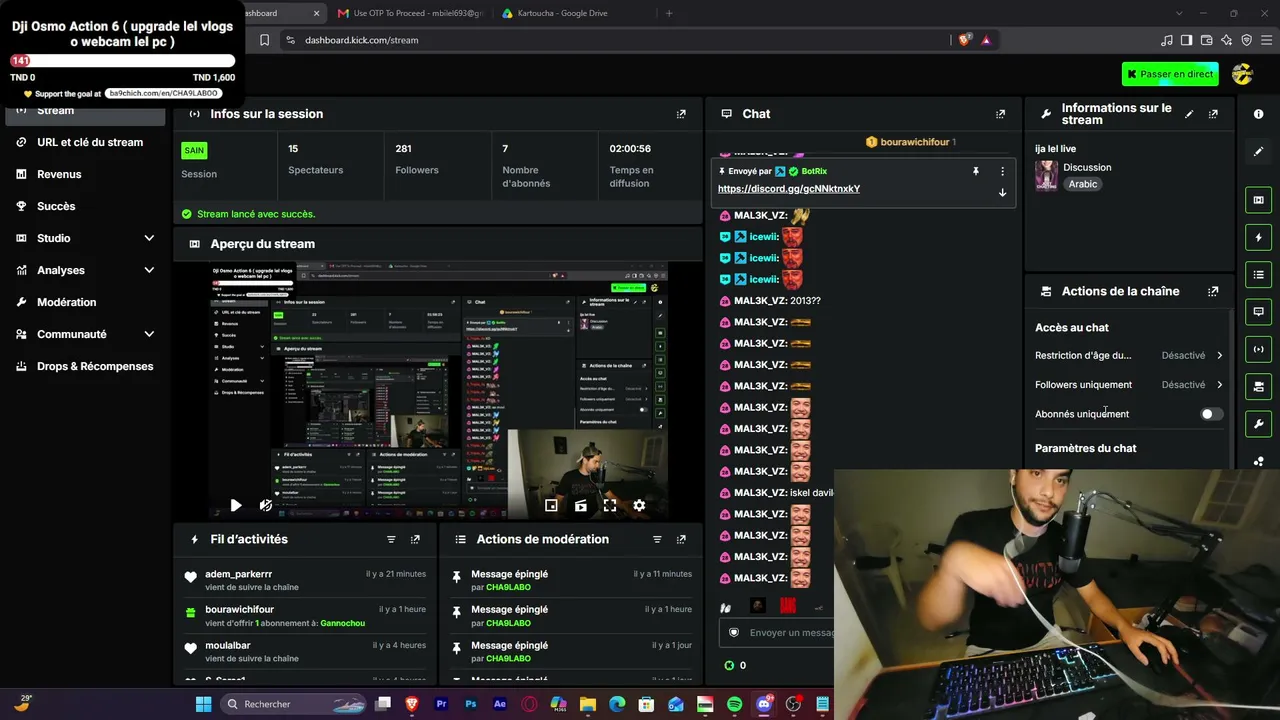Pop out the Chat panel
Screen dimensions: 1280x720
coord(1000,114)
